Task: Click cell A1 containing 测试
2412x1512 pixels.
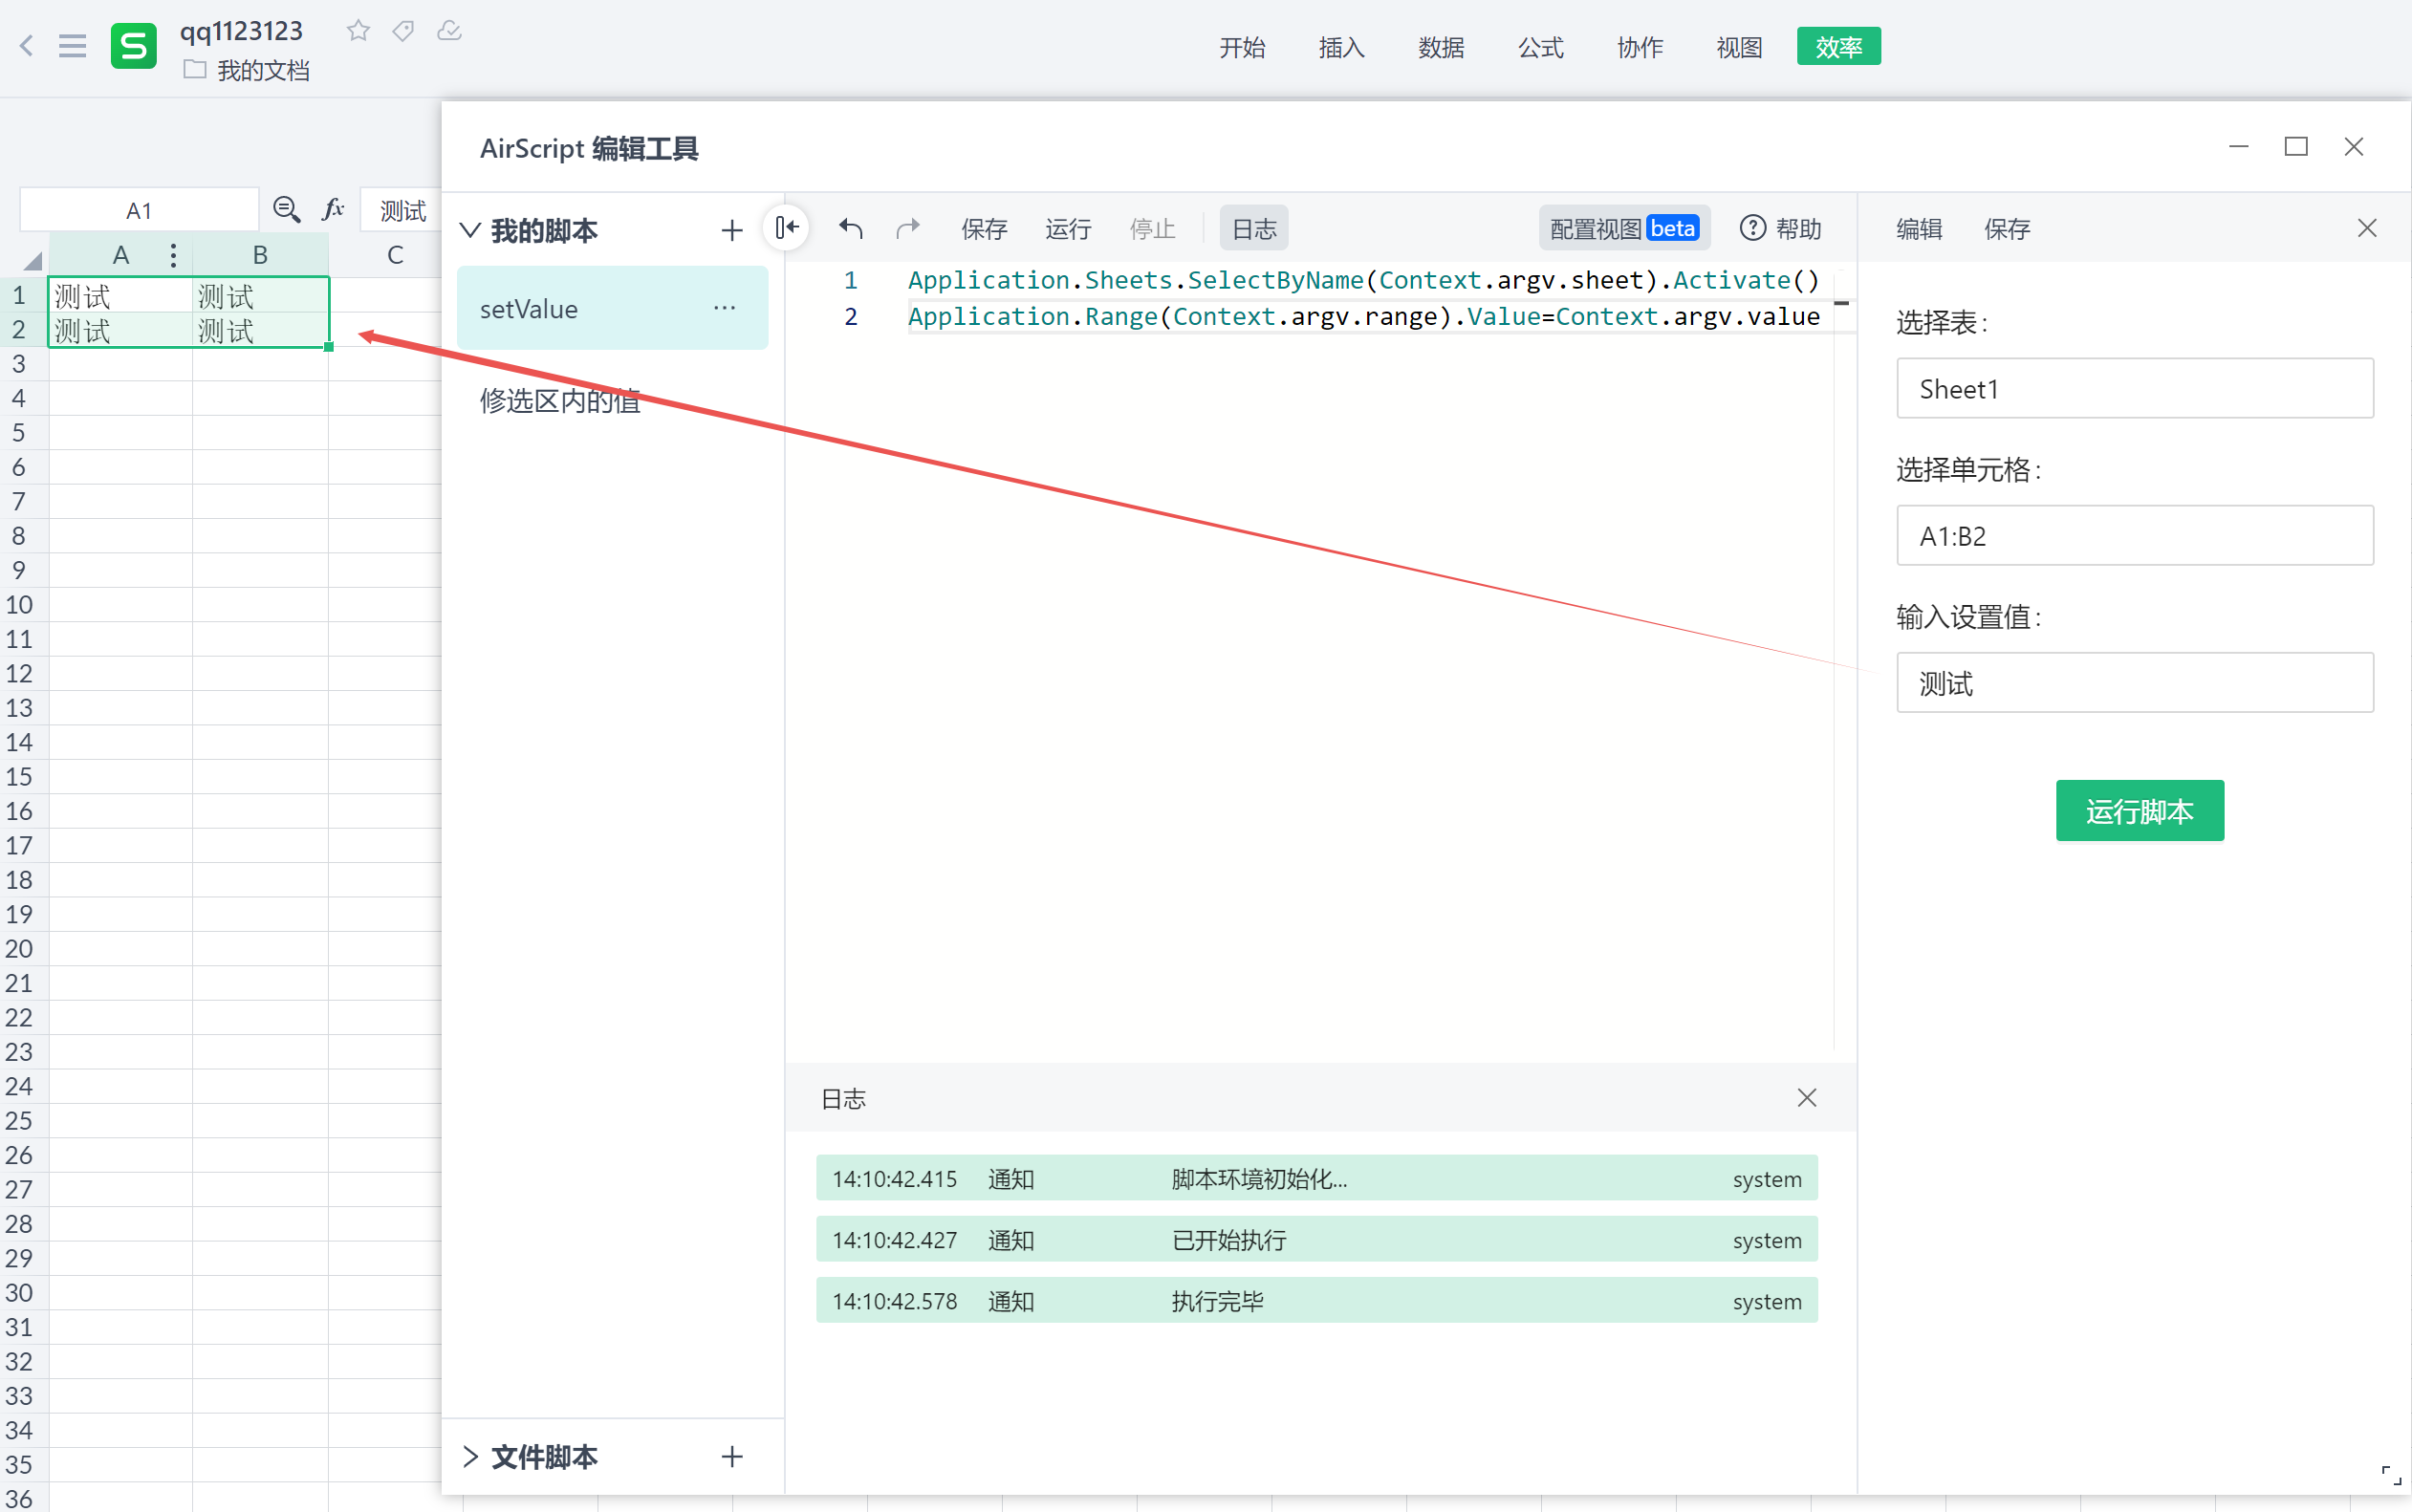Action: [120, 296]
